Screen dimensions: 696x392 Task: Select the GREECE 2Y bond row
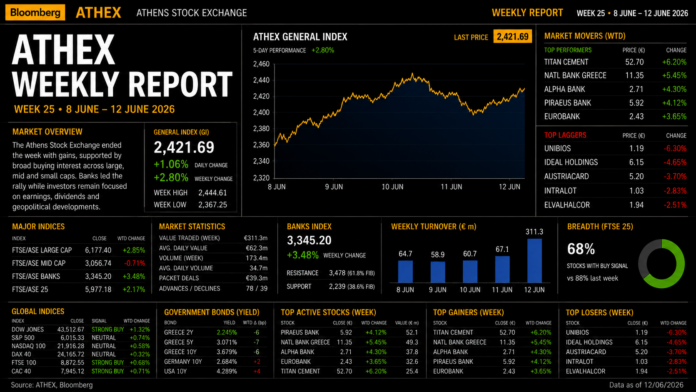pyautogui.click(x=215, y=333)
